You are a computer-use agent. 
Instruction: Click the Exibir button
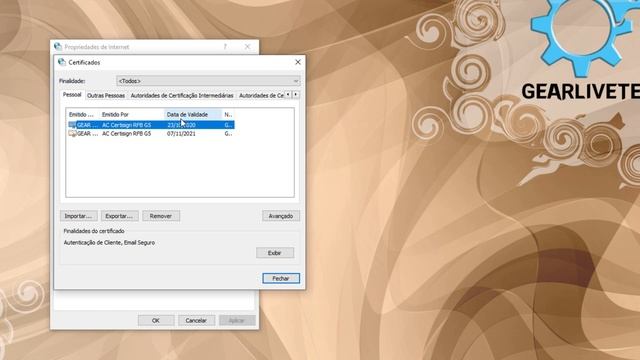pos(275,253)
